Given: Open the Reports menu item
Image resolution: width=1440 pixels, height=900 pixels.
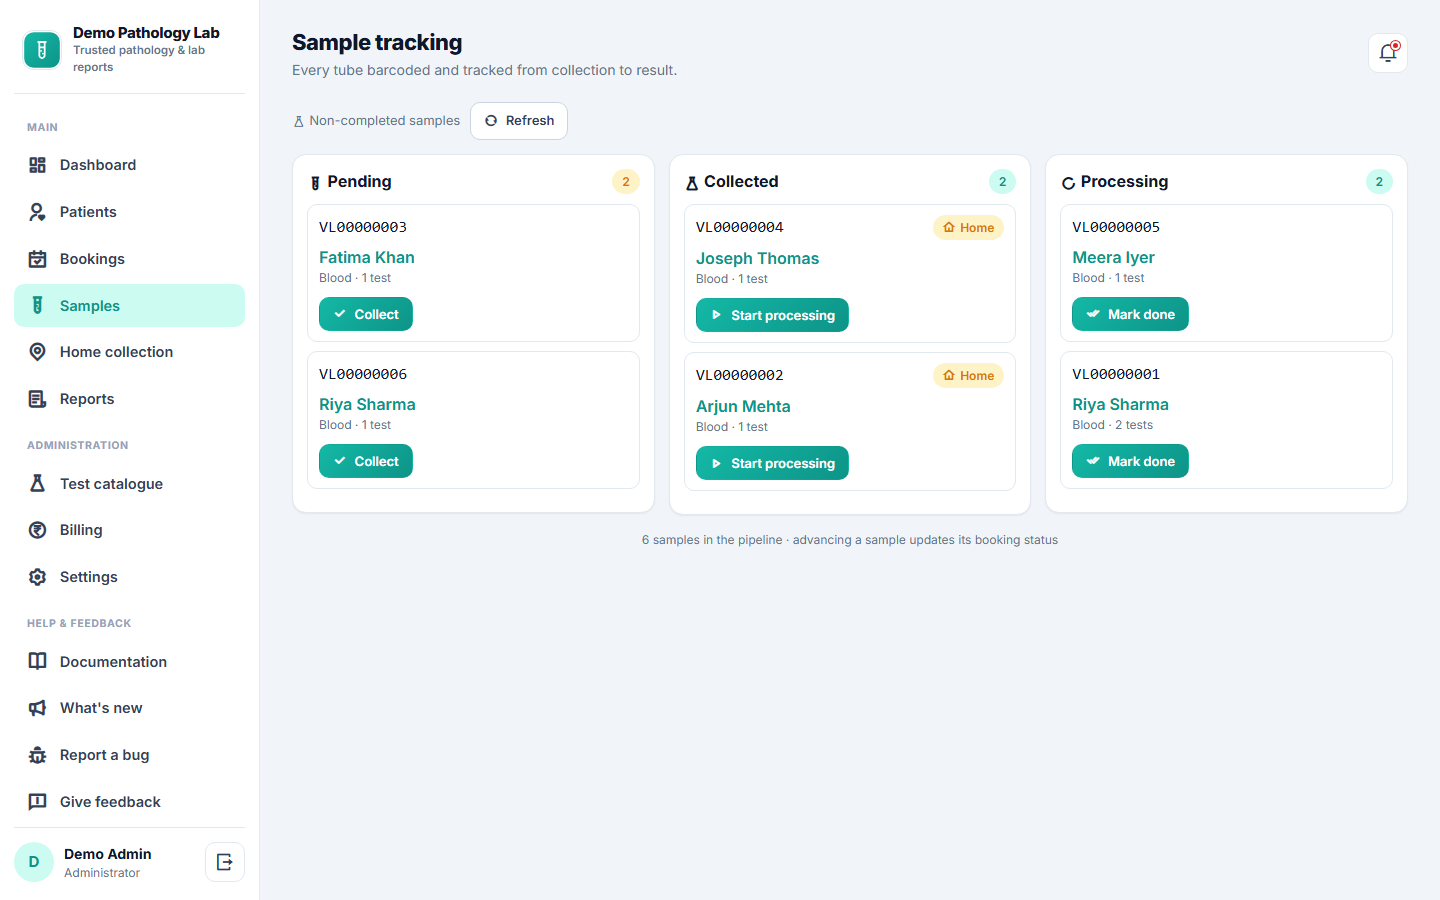Looking at the screenshot, I should [129, 399].
